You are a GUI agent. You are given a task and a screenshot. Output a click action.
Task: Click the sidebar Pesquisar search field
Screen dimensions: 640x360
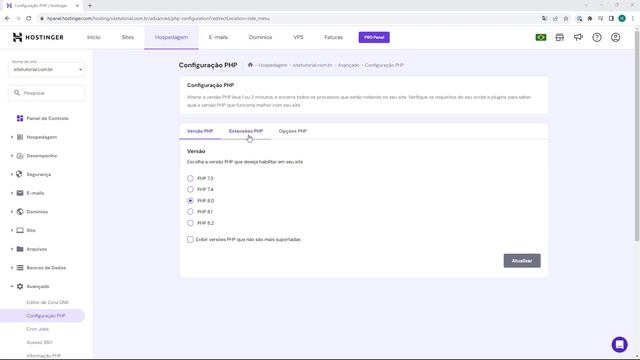point(47,93)
